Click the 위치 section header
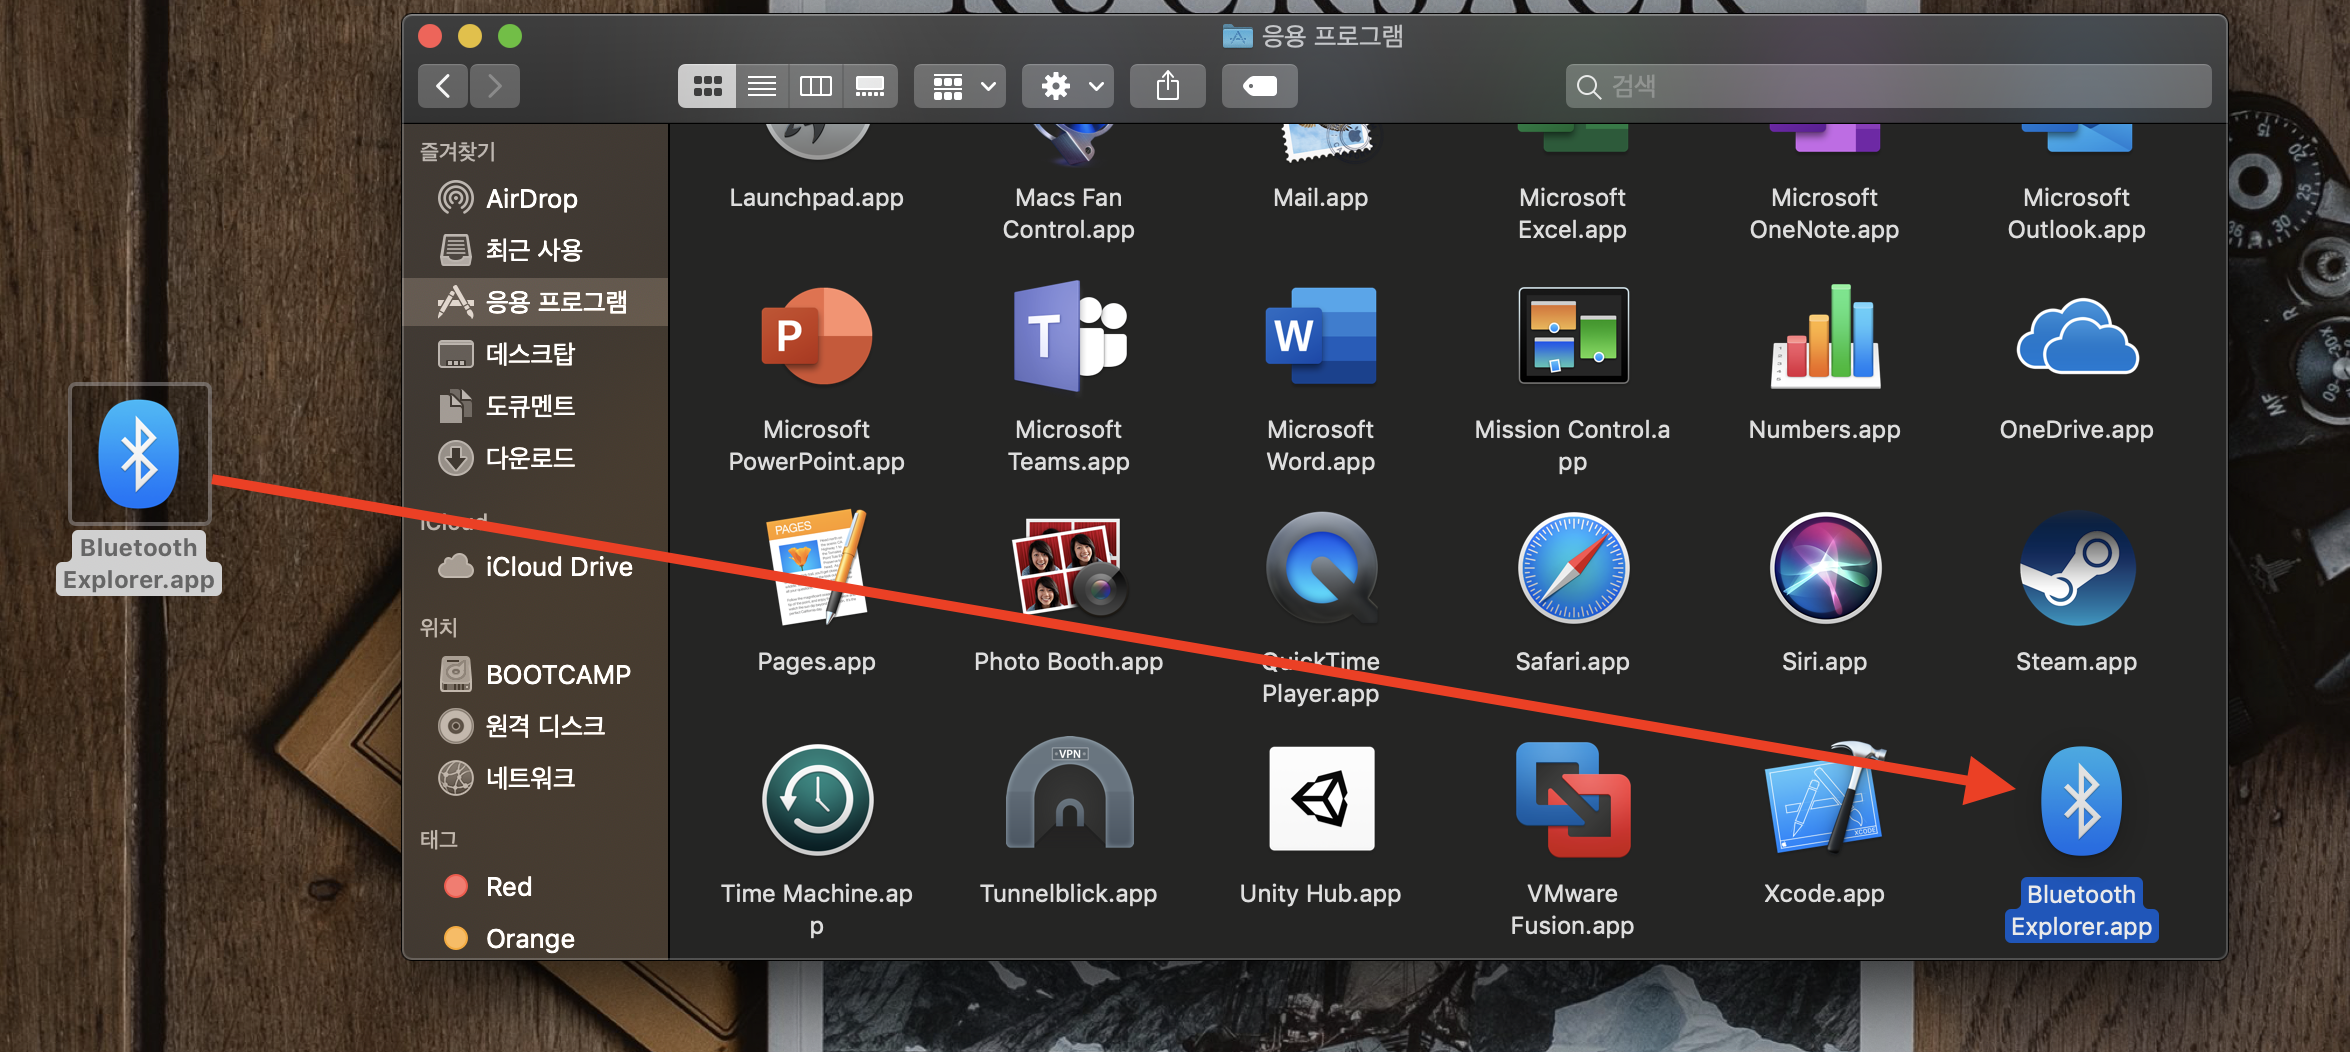 (x=438, y=627)
